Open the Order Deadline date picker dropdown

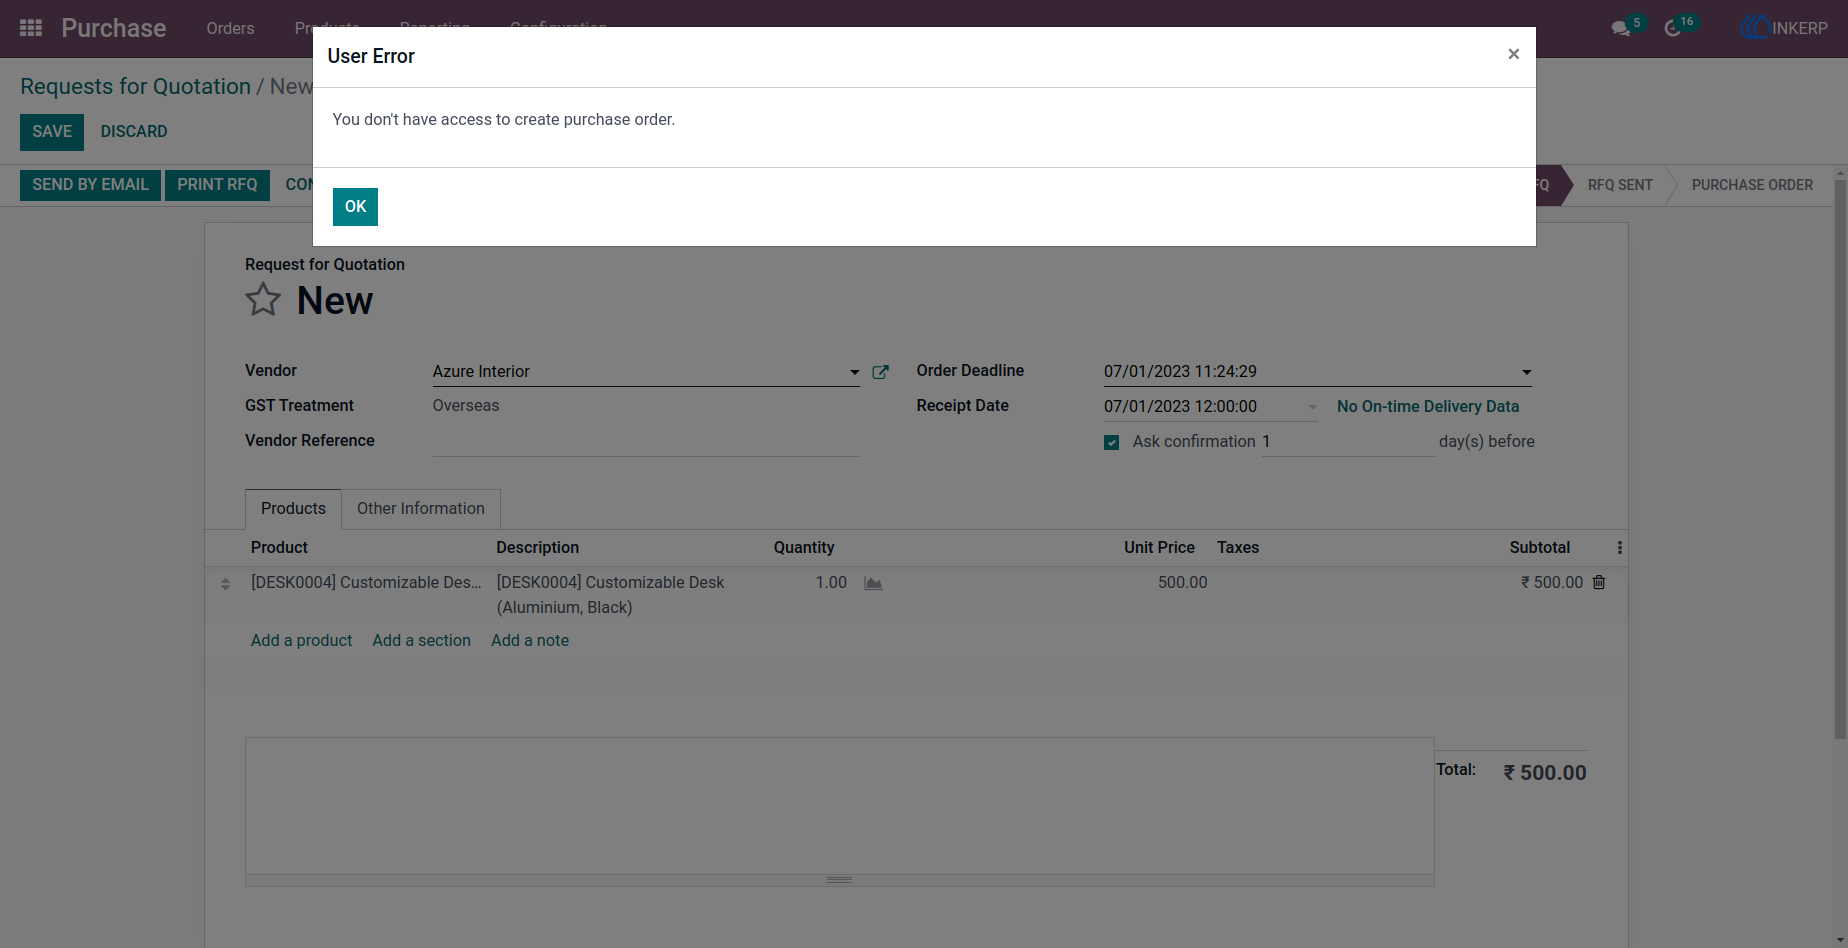pyautogui.click(x=1526, y=372)
